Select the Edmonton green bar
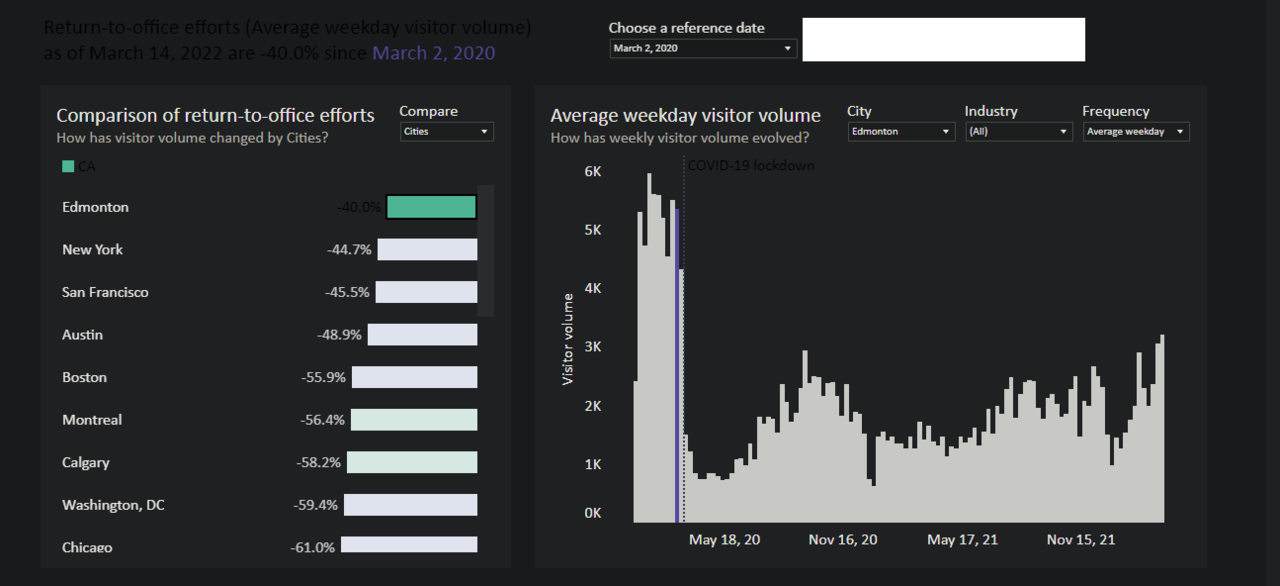The height and width of the screenshot is (586, 1280). point(431,207)
